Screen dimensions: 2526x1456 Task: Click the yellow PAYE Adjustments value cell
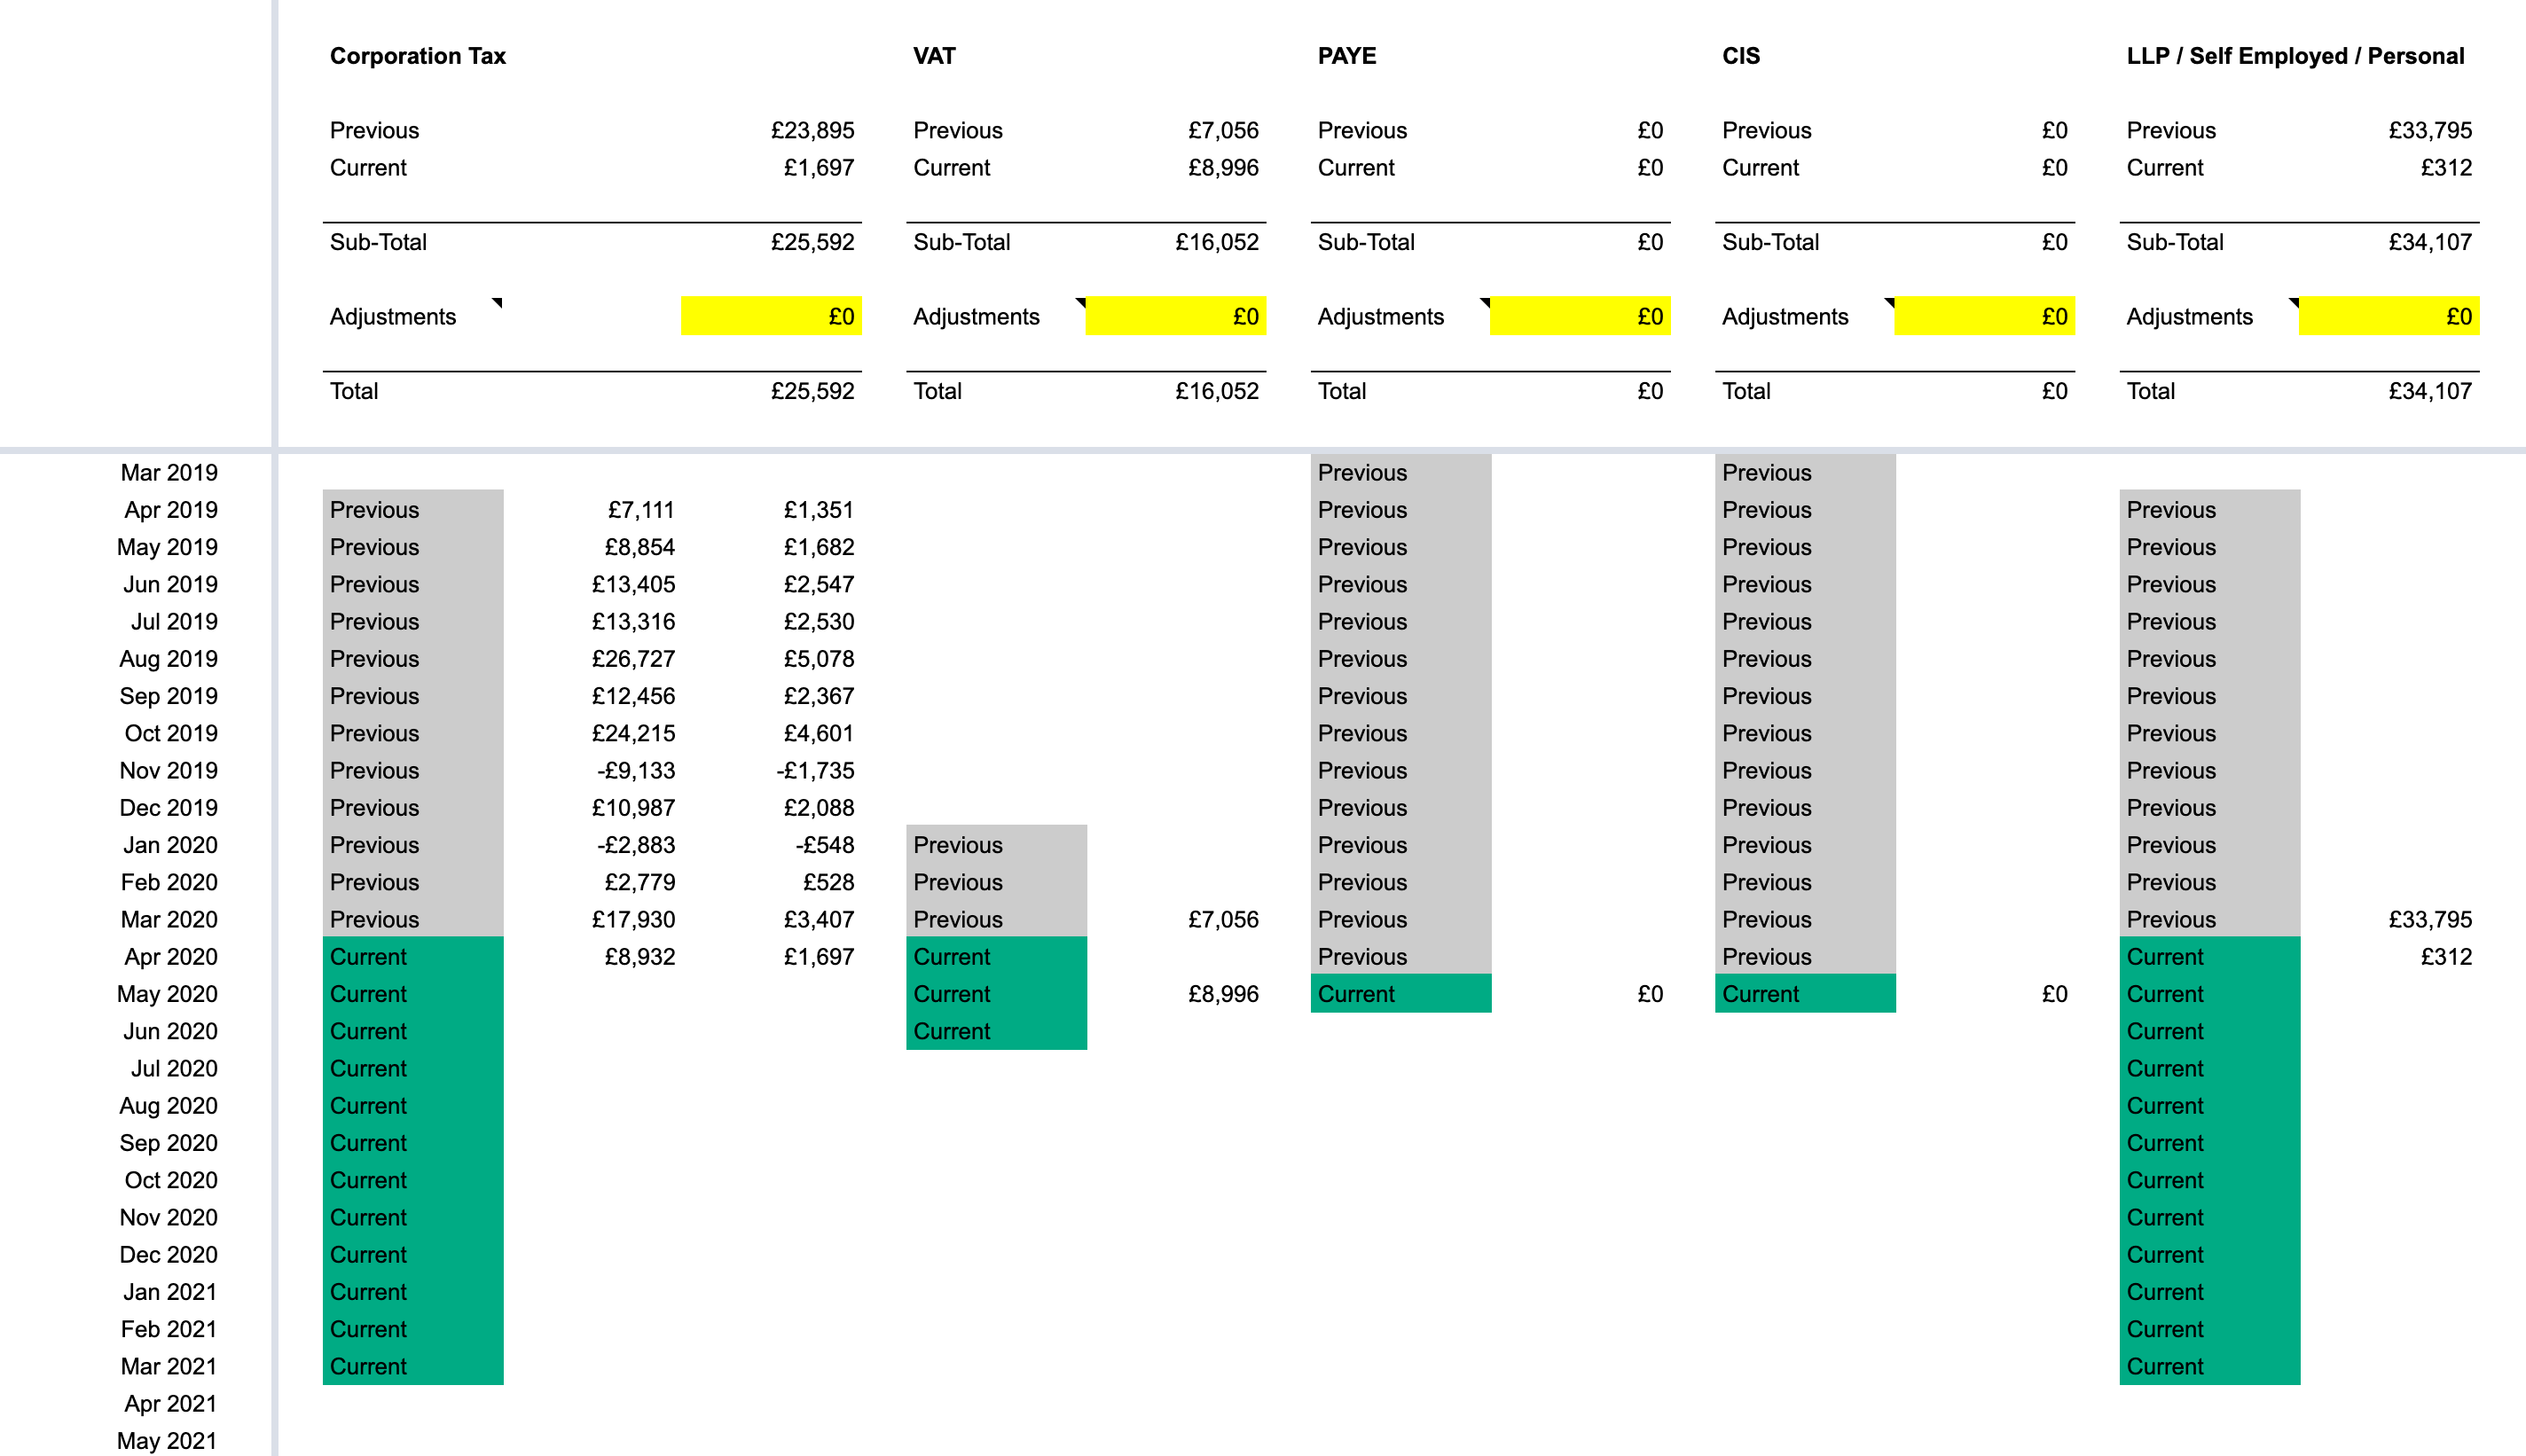1580,316
